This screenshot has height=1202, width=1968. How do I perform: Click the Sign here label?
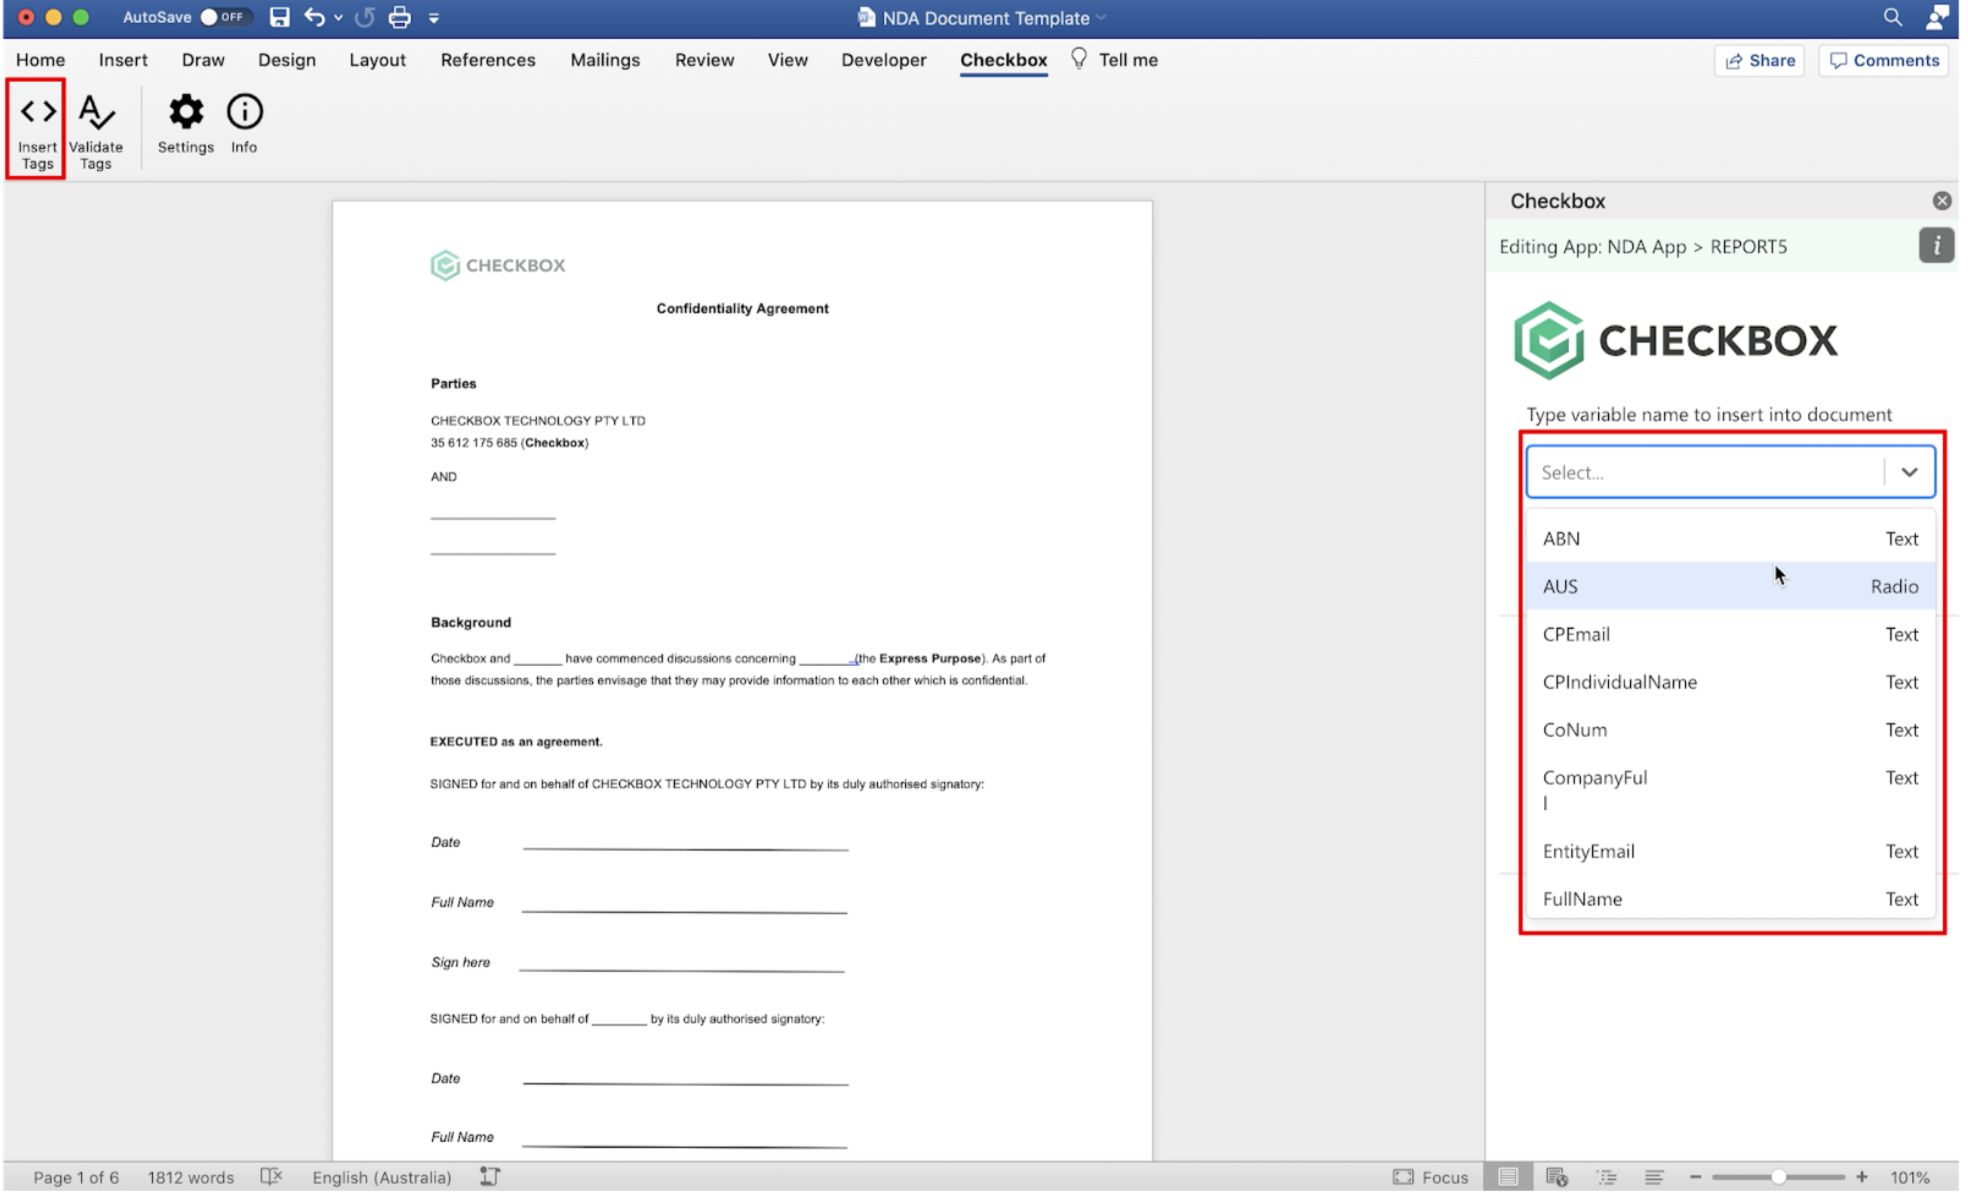click(460, 963)
